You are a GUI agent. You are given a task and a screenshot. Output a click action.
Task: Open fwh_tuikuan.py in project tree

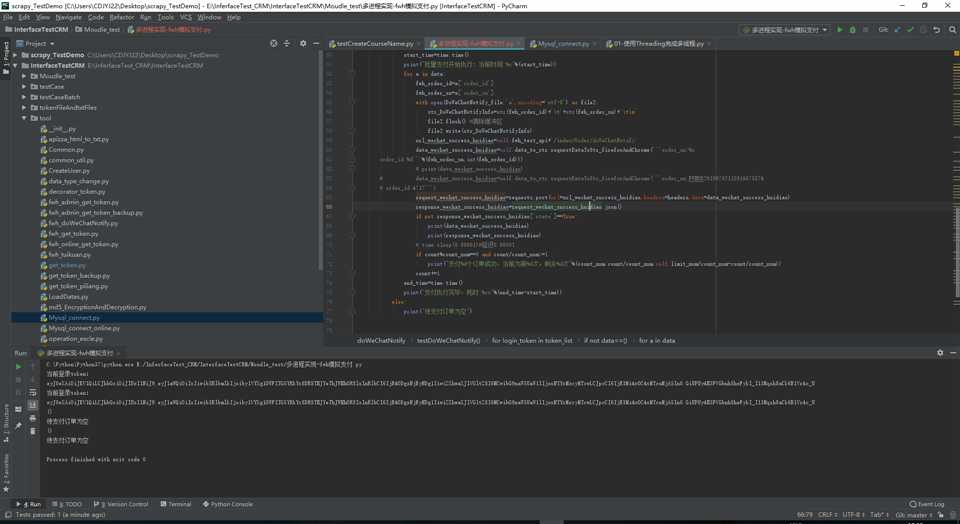[x=70, y=255]
